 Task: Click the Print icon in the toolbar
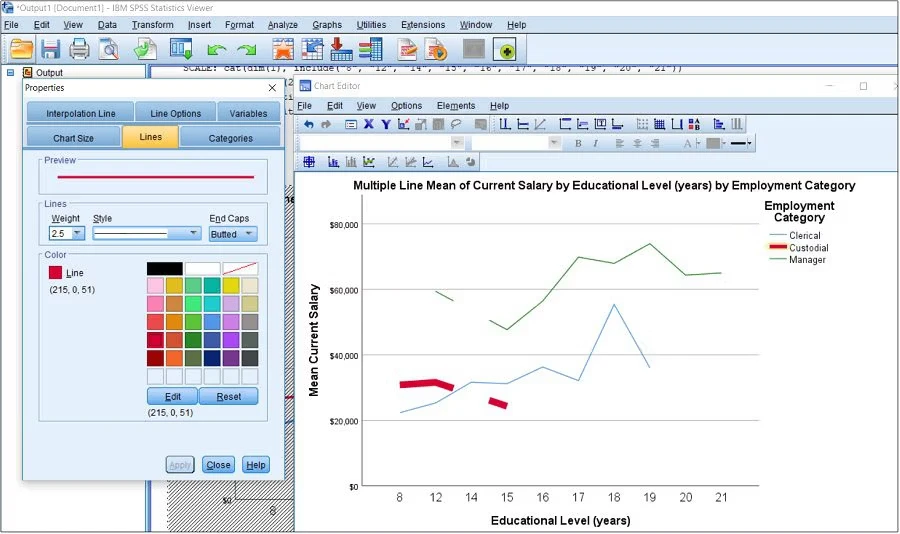(79, 49)
